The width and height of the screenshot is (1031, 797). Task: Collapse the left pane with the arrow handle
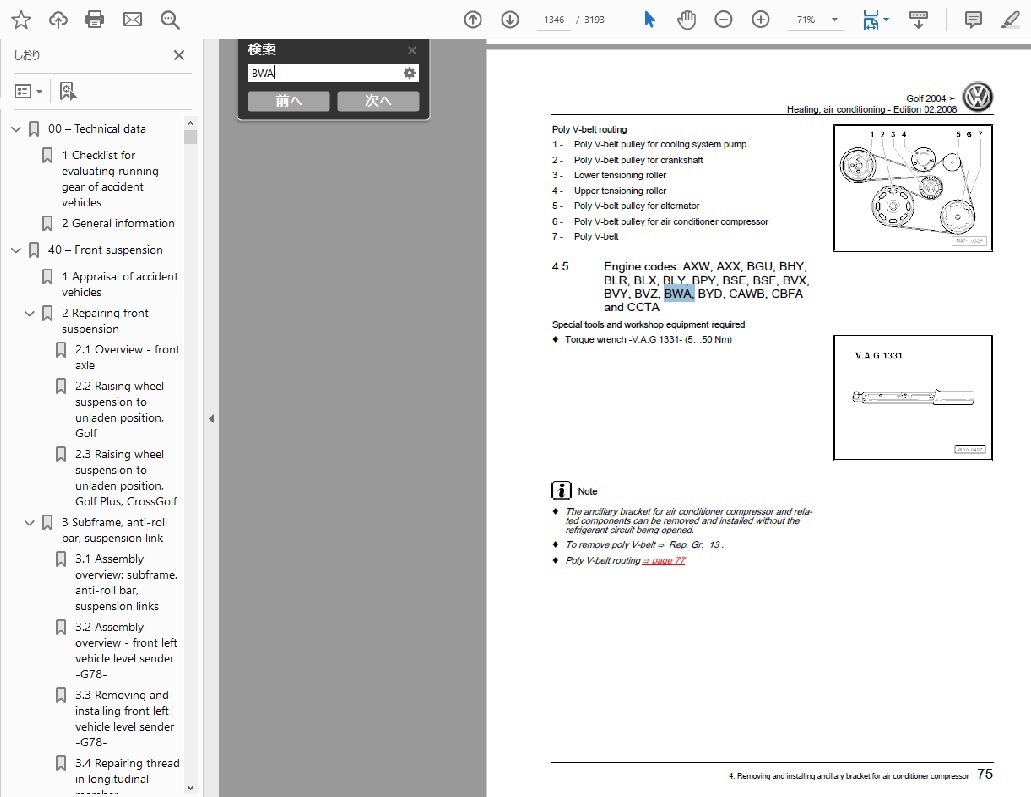click(x=211, y=418)
